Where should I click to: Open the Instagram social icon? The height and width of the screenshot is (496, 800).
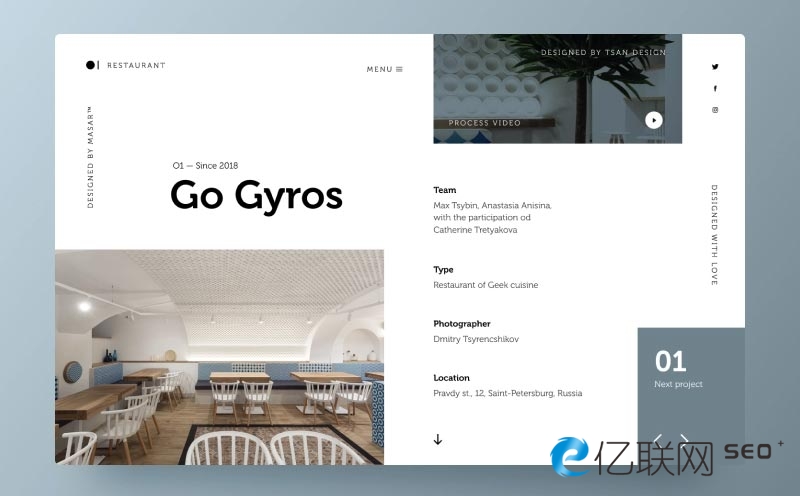coord(715,110)
